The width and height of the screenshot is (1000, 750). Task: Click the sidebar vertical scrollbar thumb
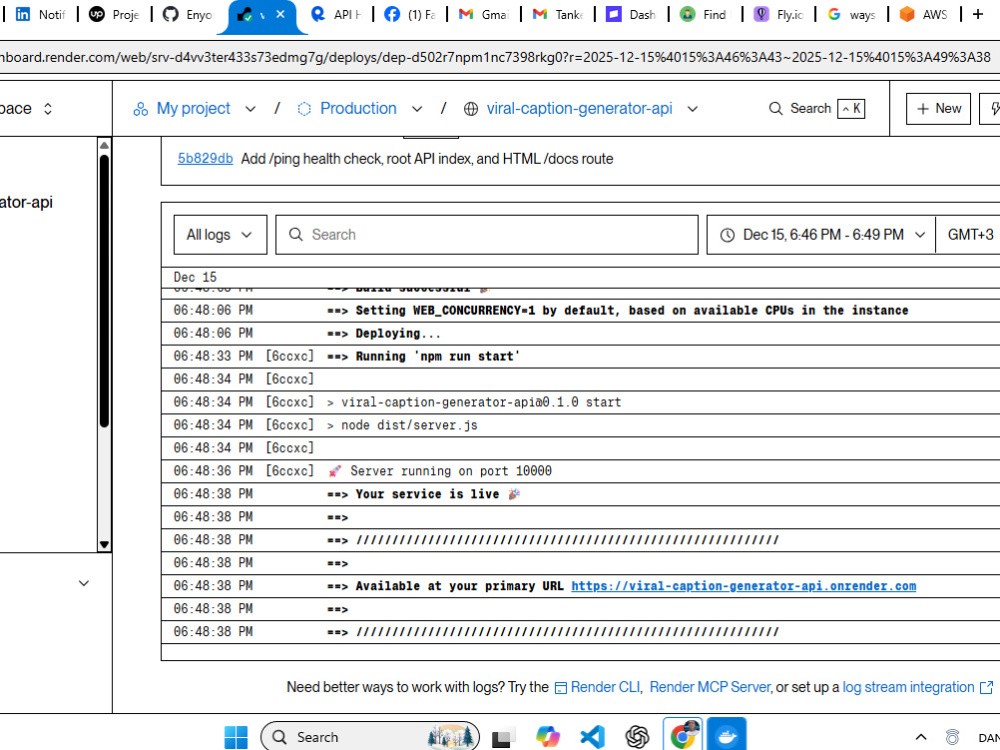pyautogui.click(x=105, y=291)
